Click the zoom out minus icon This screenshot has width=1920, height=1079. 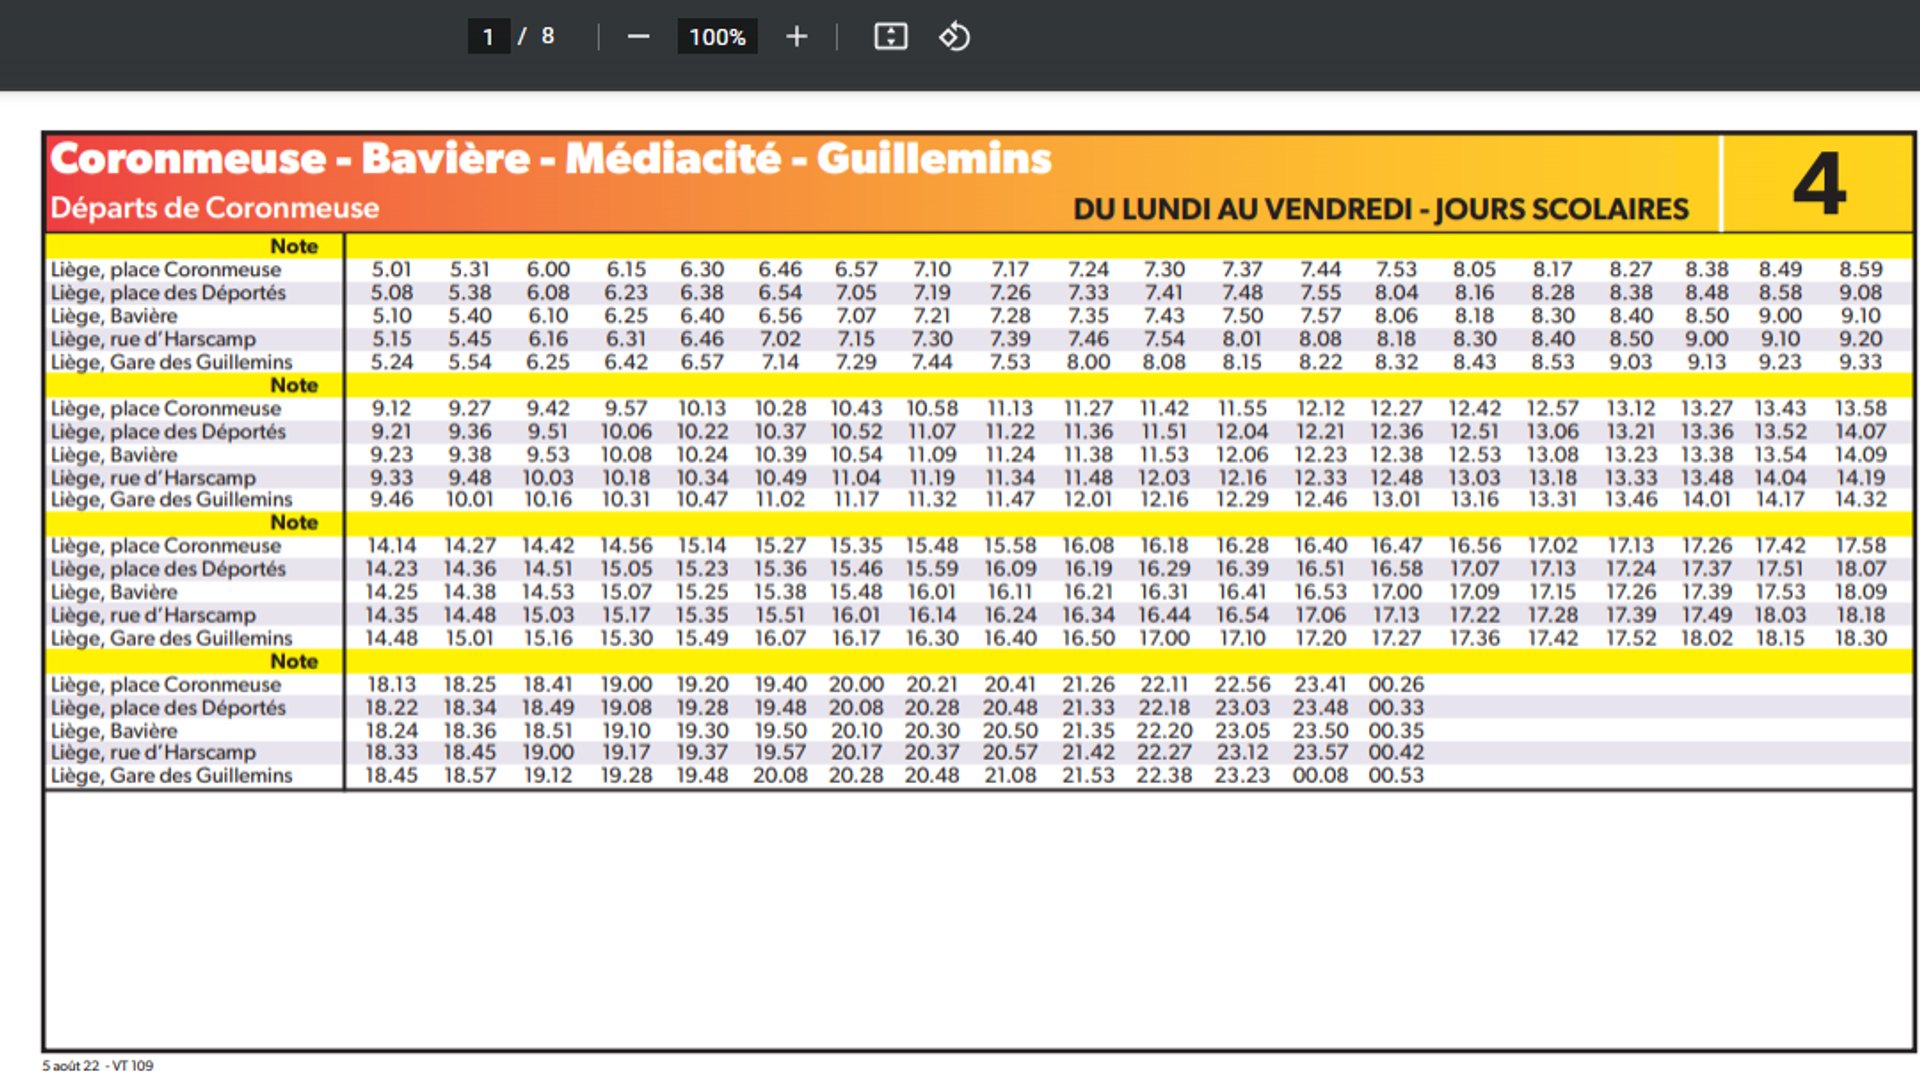638,37
